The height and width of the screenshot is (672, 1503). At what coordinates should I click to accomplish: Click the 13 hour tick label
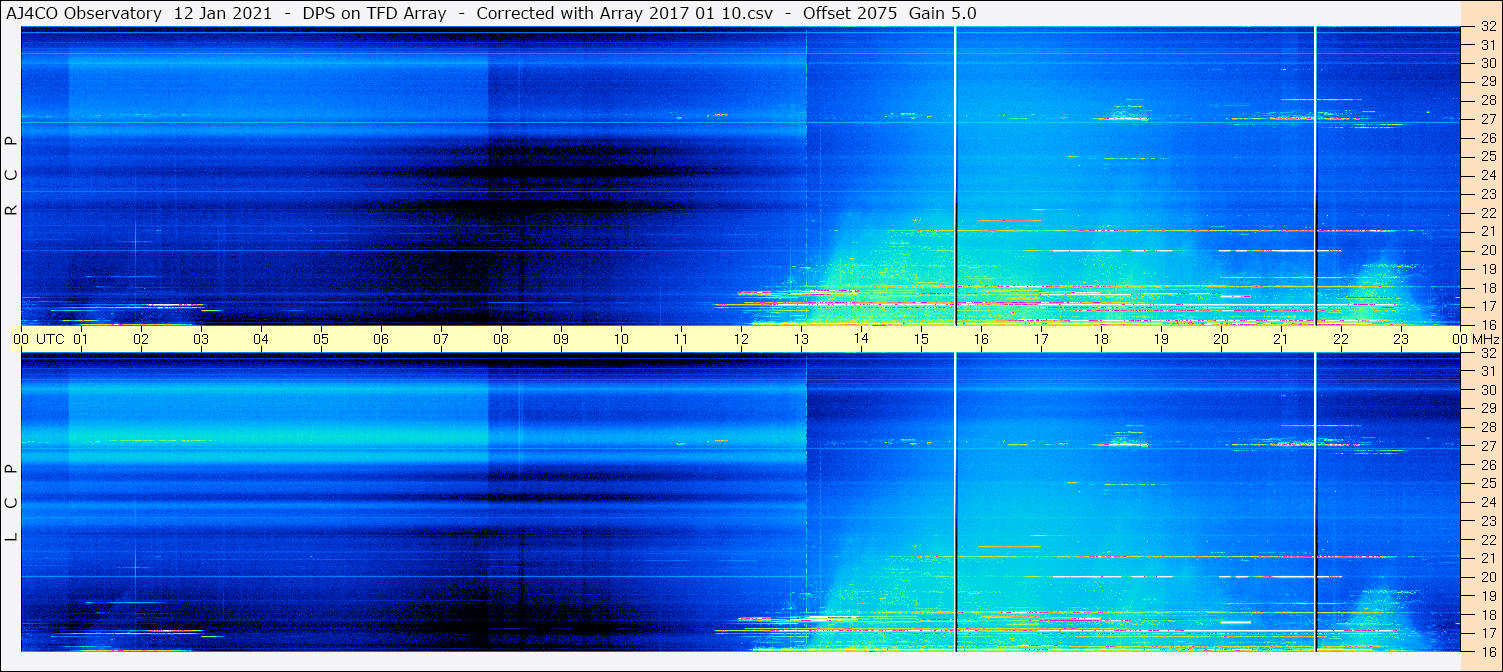pyautogui.click(x=801, y=339)
